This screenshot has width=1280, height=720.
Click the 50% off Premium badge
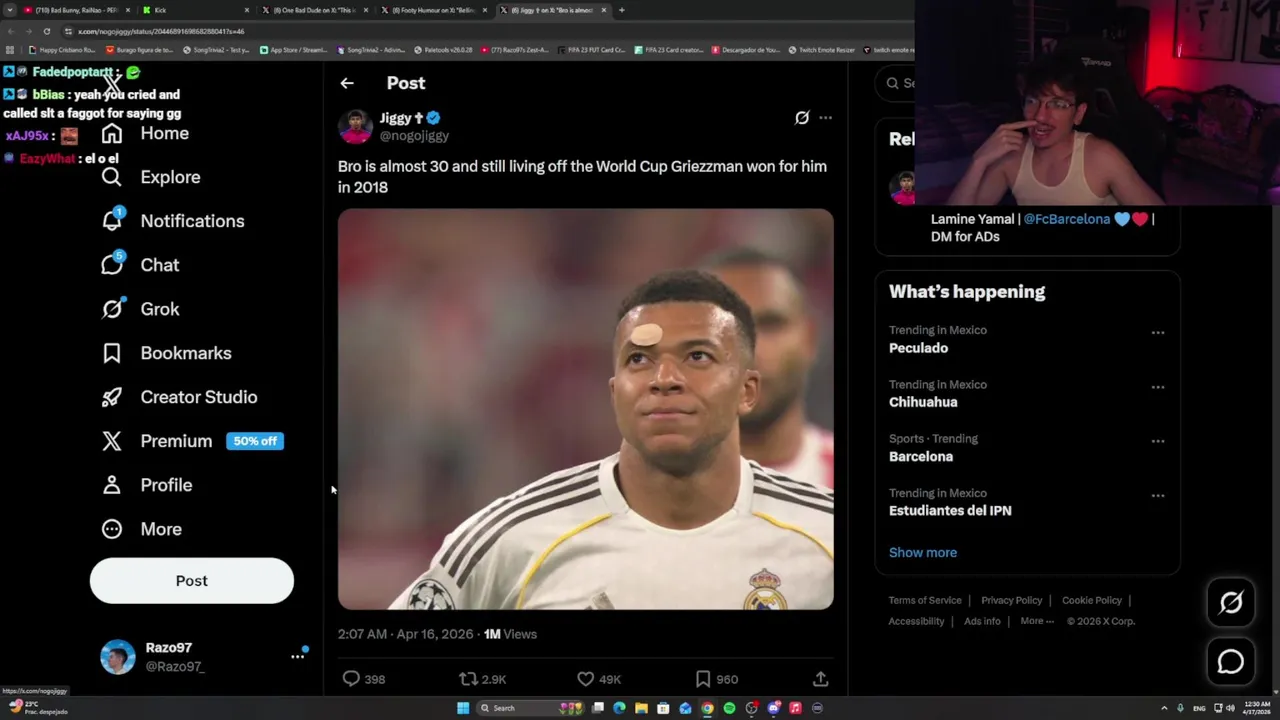pyautogui.click(x=255, y=441)
